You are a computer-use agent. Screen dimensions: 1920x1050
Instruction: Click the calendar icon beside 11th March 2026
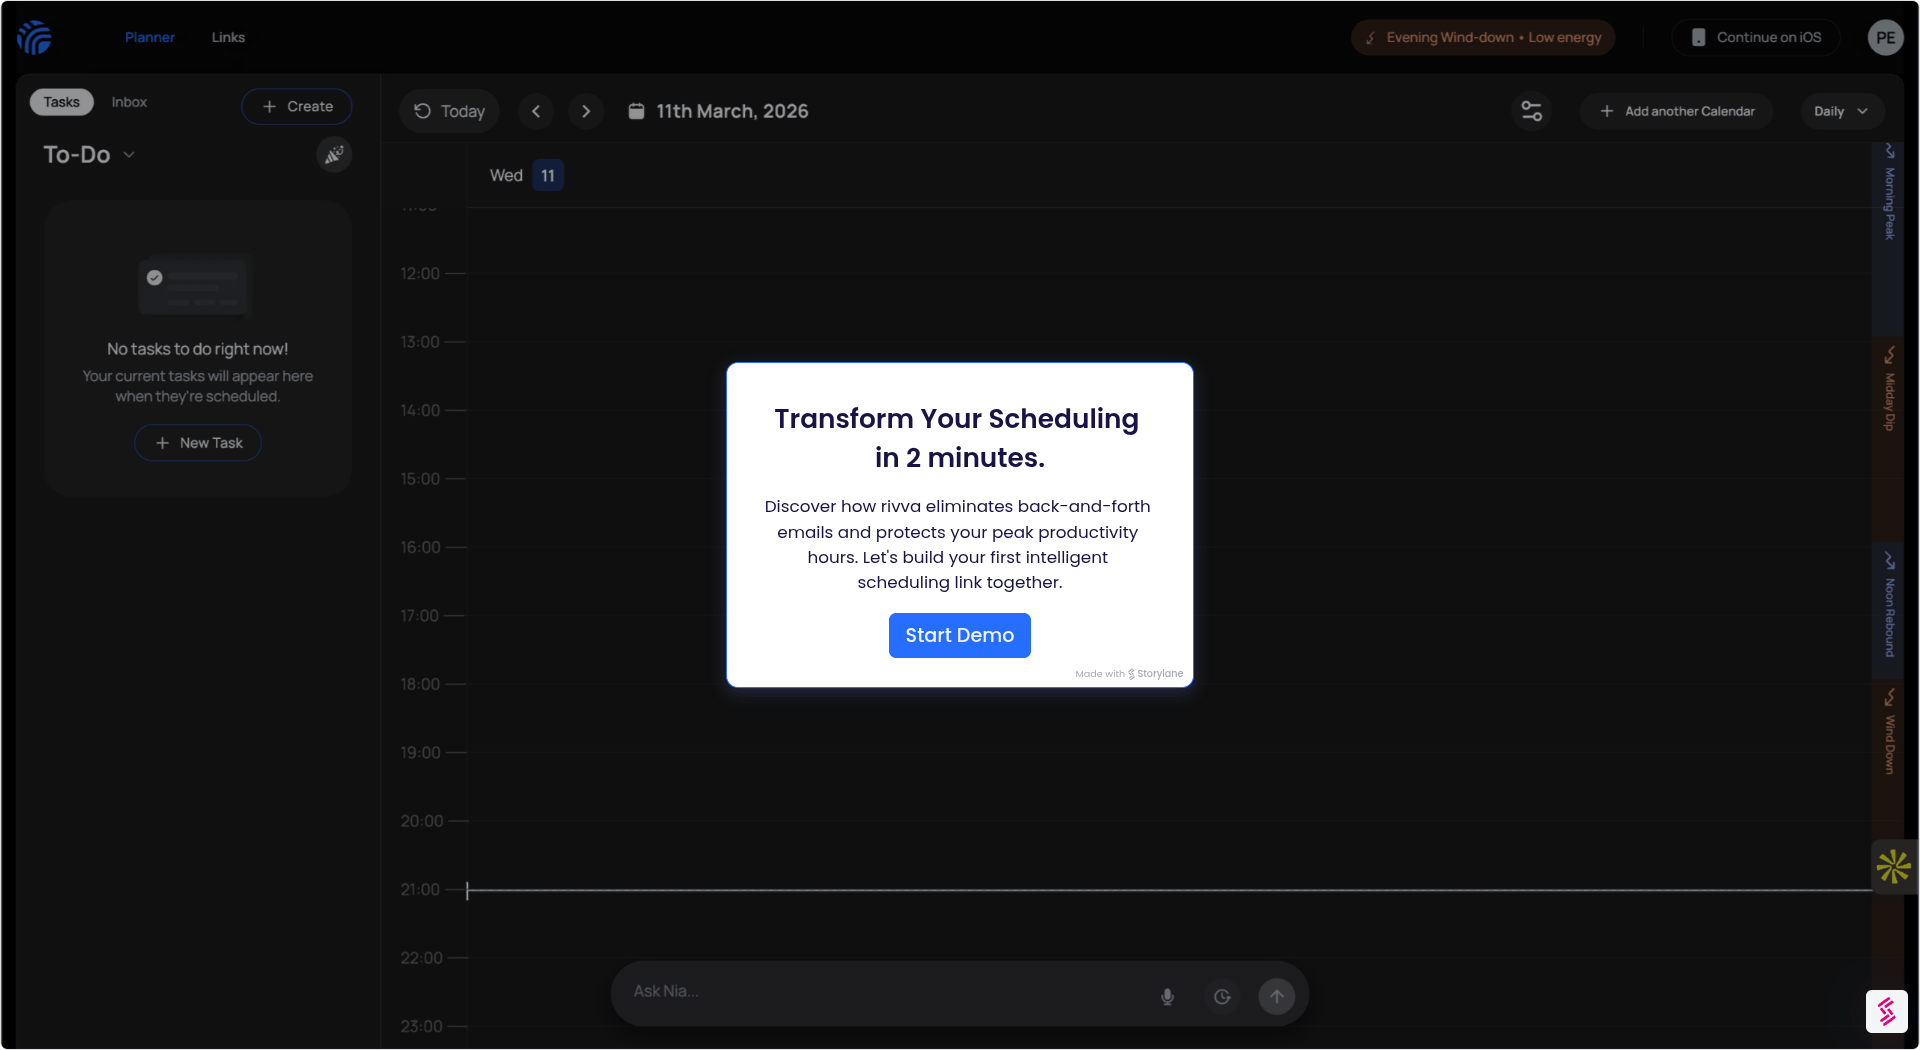coord(637,111)
